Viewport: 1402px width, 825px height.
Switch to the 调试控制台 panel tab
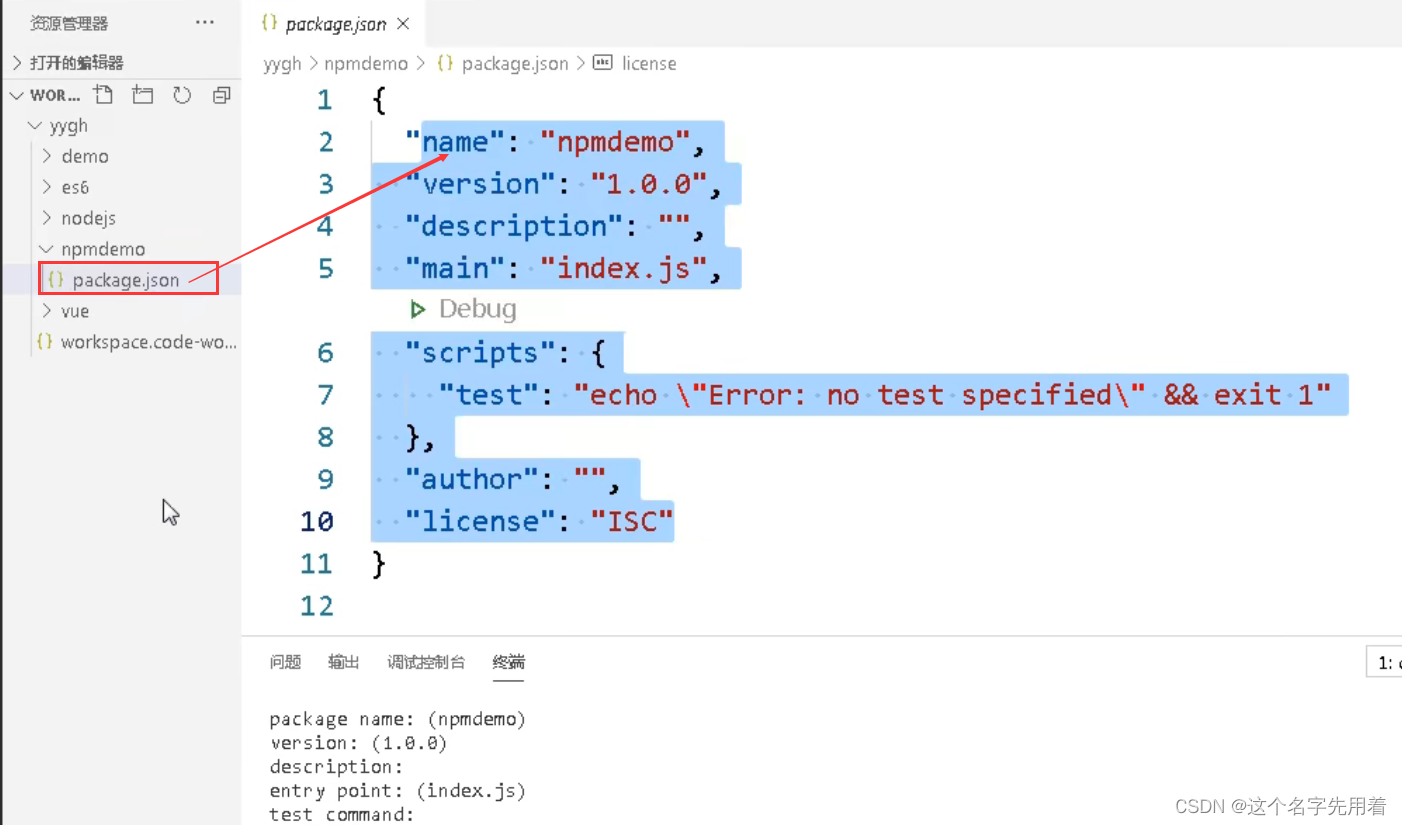click(426, 662)
